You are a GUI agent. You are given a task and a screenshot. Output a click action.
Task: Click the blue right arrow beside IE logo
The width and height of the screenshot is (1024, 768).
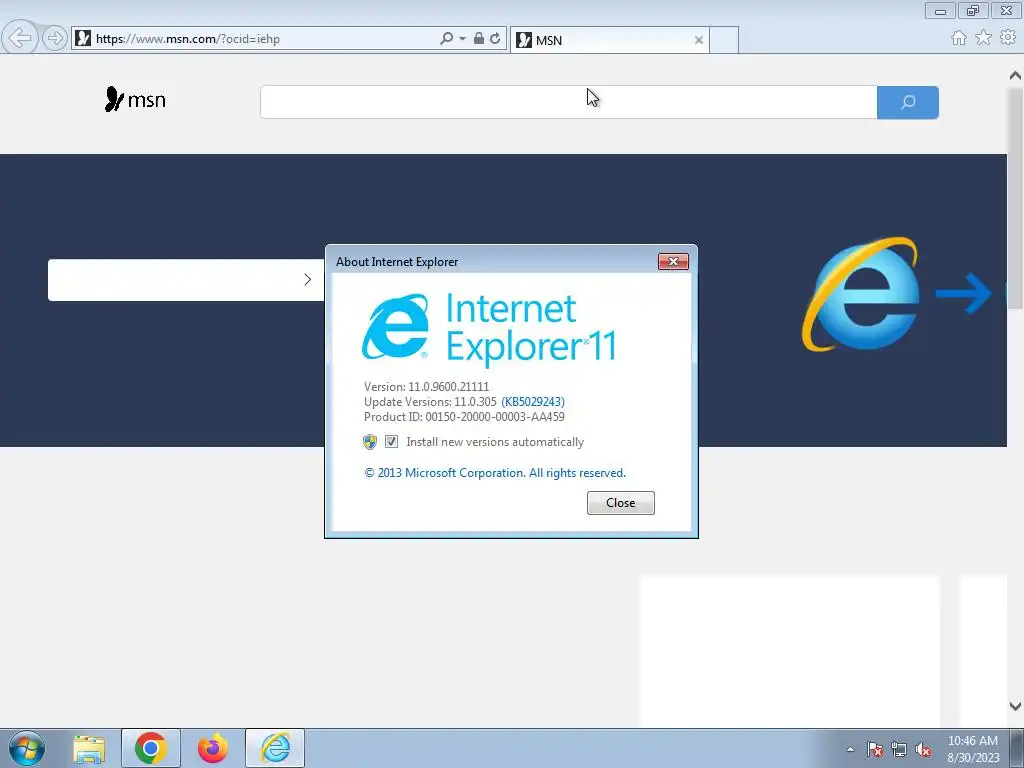pyautogui.click(x=964, y=293)
